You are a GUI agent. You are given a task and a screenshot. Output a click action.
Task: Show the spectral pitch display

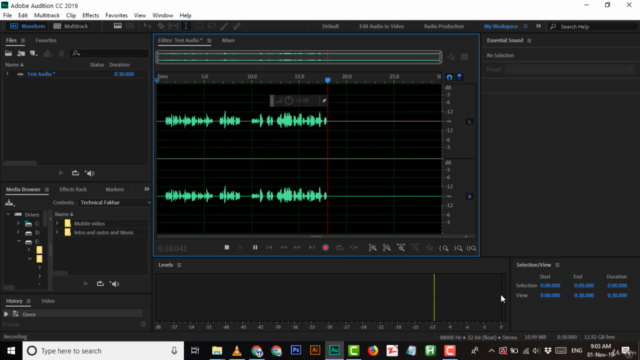pos(130,26)
